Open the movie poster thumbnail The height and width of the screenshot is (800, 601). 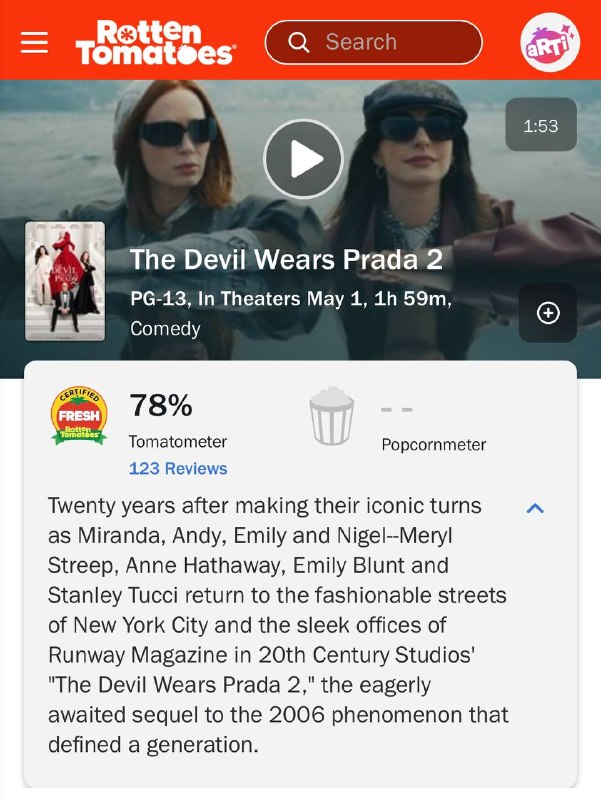pos(65,281)
